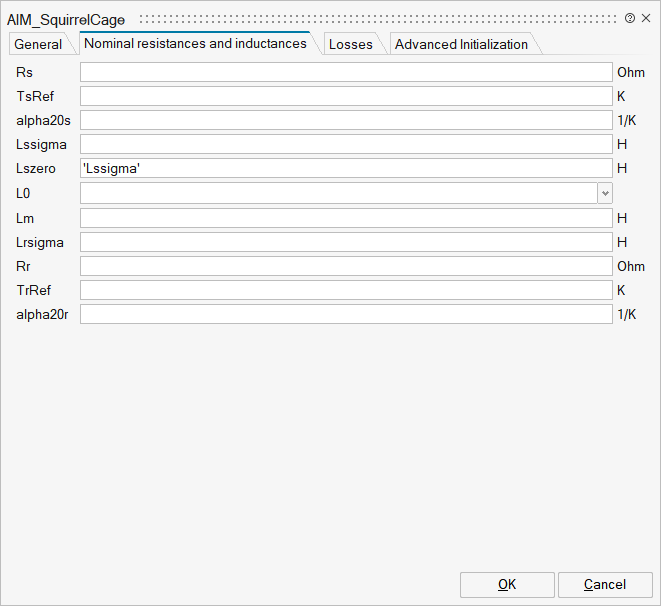Switch to the General tab
661x606 pixels.
click(x=38, y=44)
